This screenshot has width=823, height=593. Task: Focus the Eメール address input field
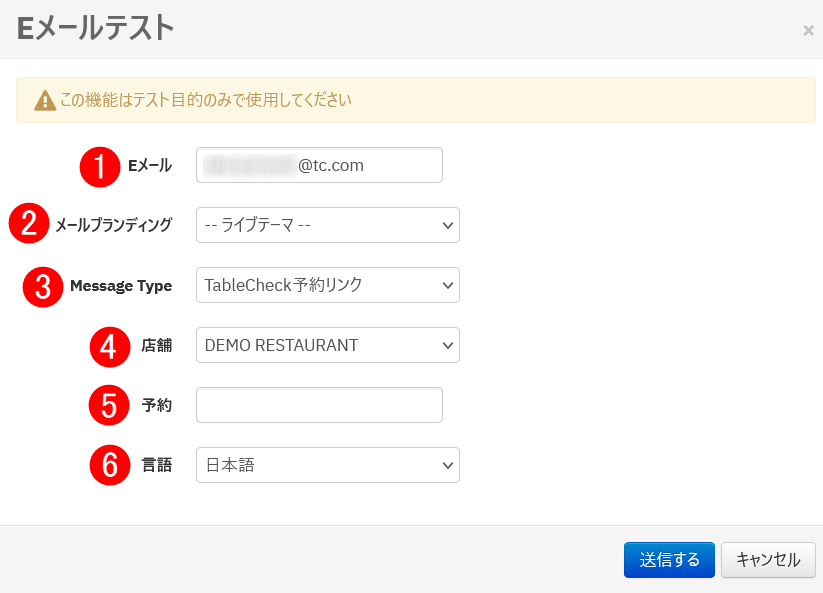319,166
